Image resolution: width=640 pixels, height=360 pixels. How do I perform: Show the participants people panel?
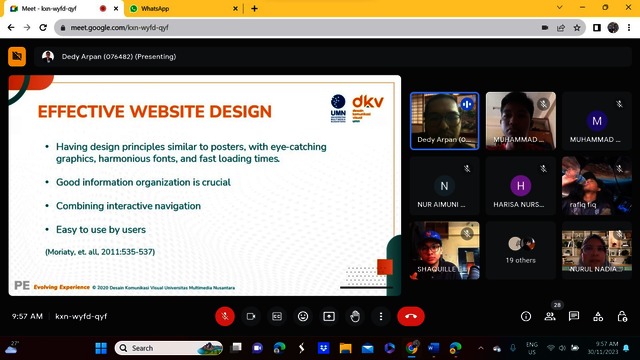(x=550, y=316)
